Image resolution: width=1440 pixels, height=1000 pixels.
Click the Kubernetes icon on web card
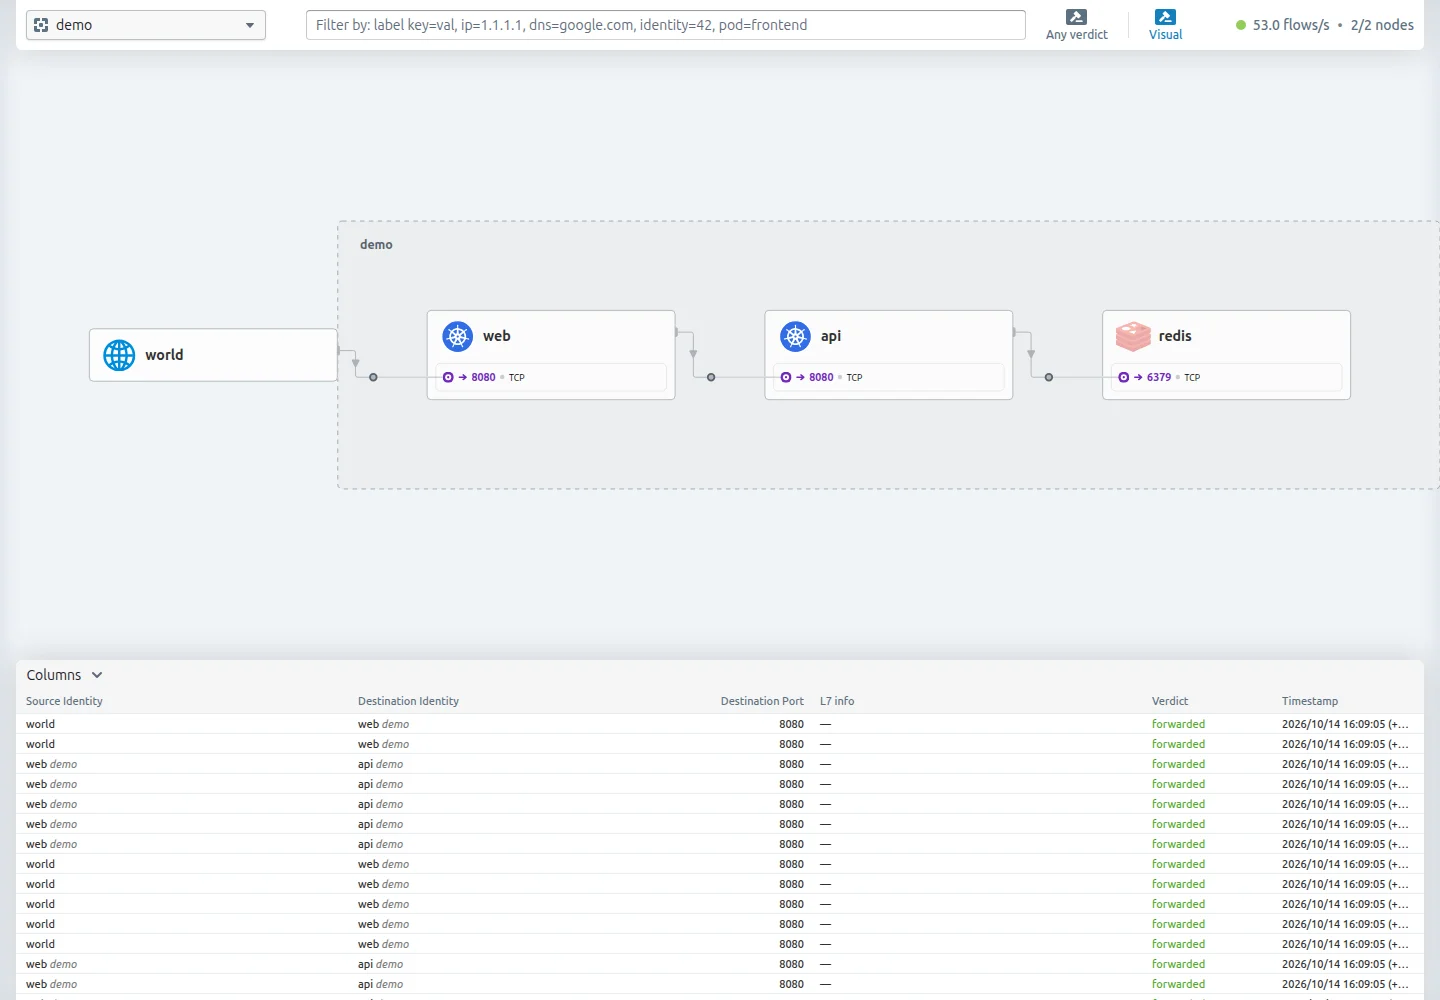coord(458,336)
